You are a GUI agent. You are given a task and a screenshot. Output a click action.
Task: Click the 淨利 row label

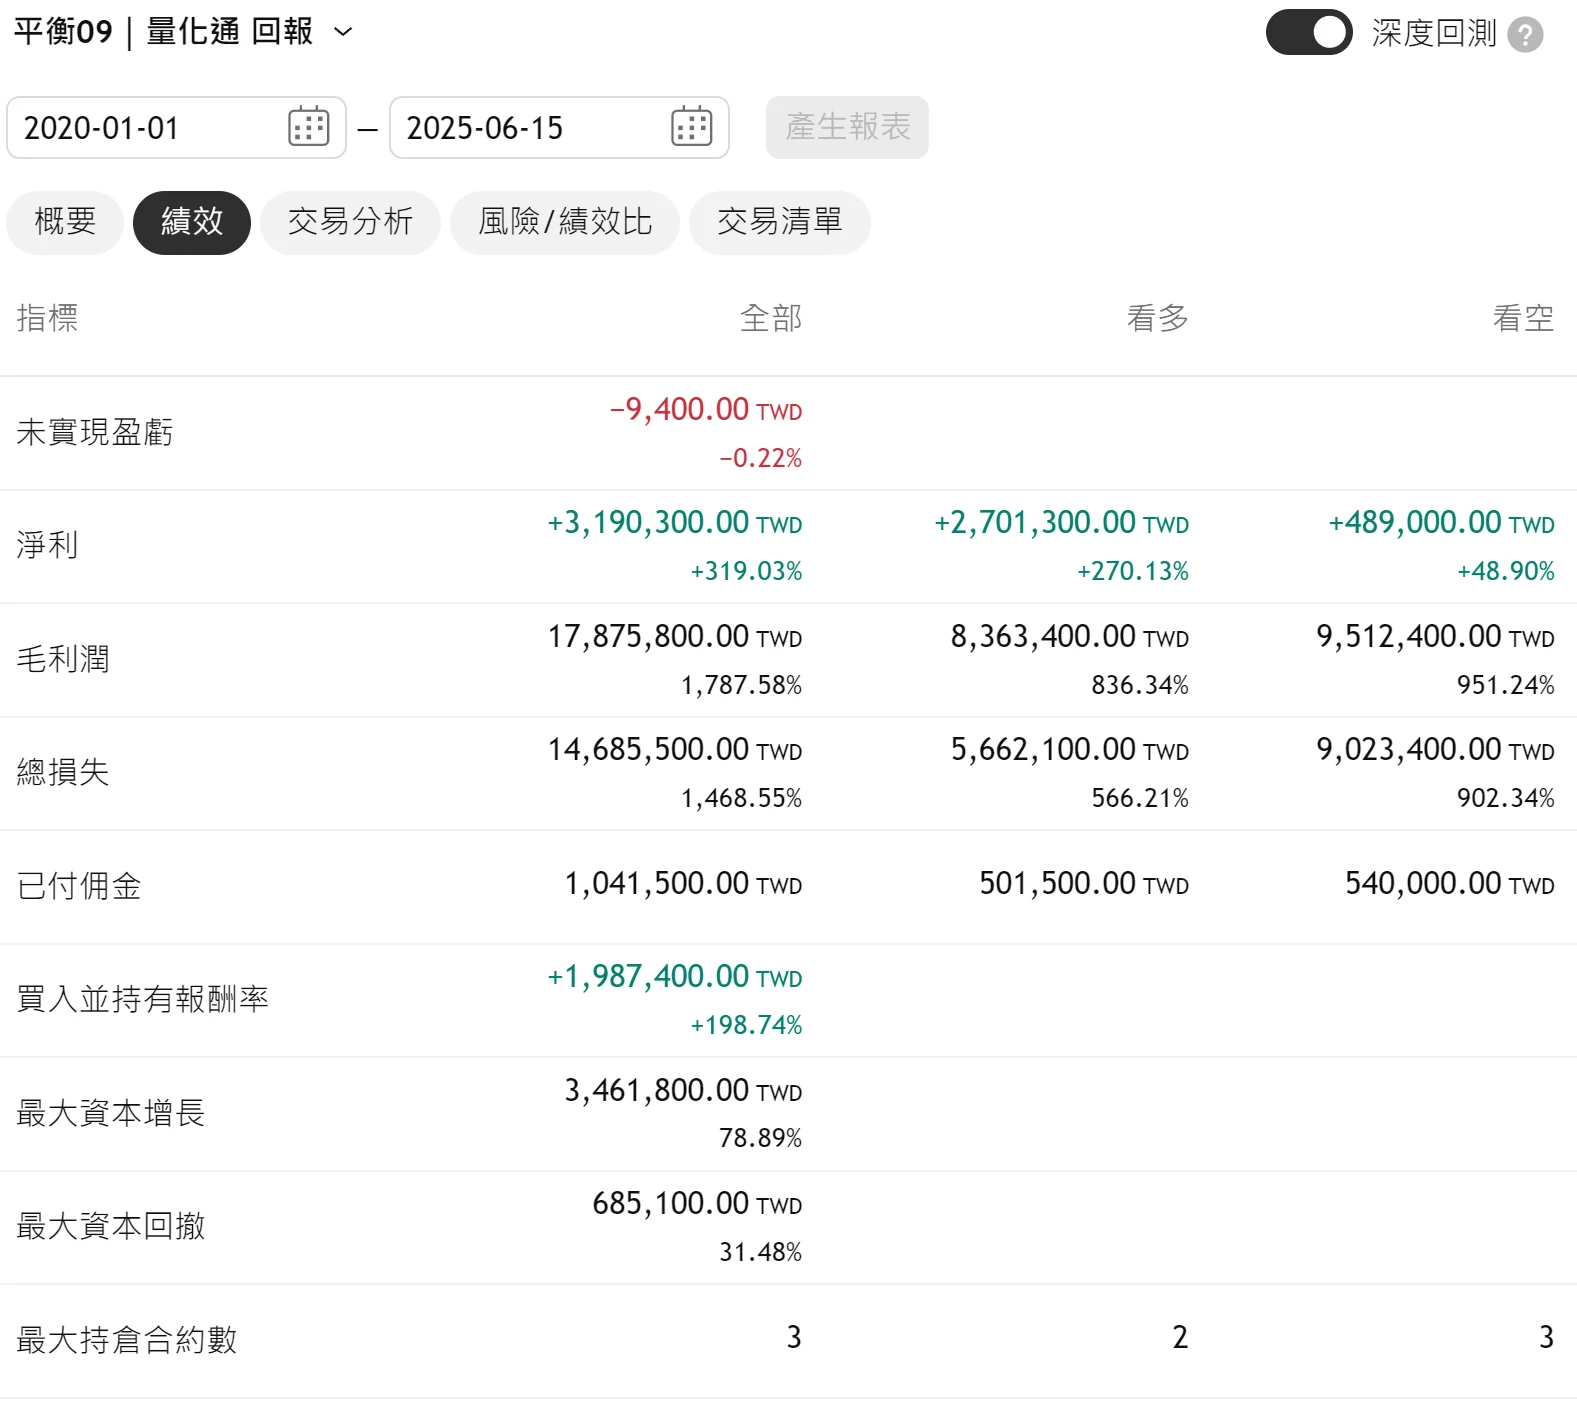47,545
